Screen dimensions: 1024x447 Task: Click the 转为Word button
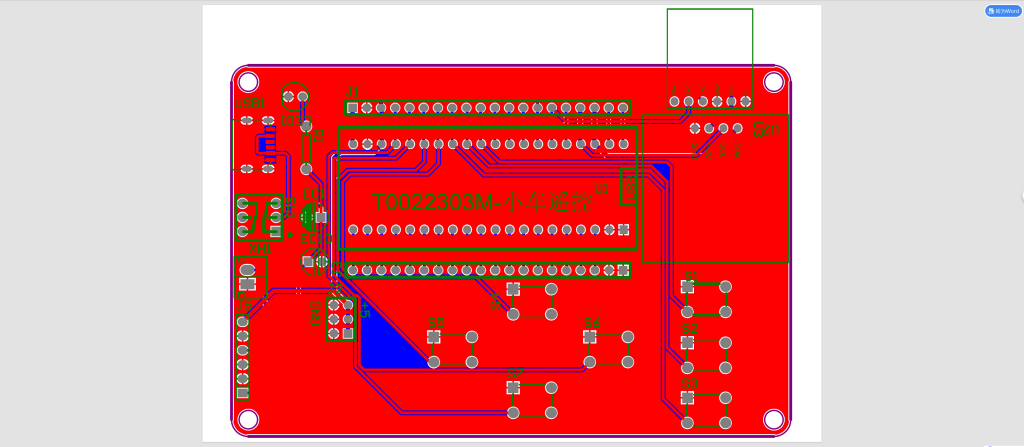[x=1003, y=11]
